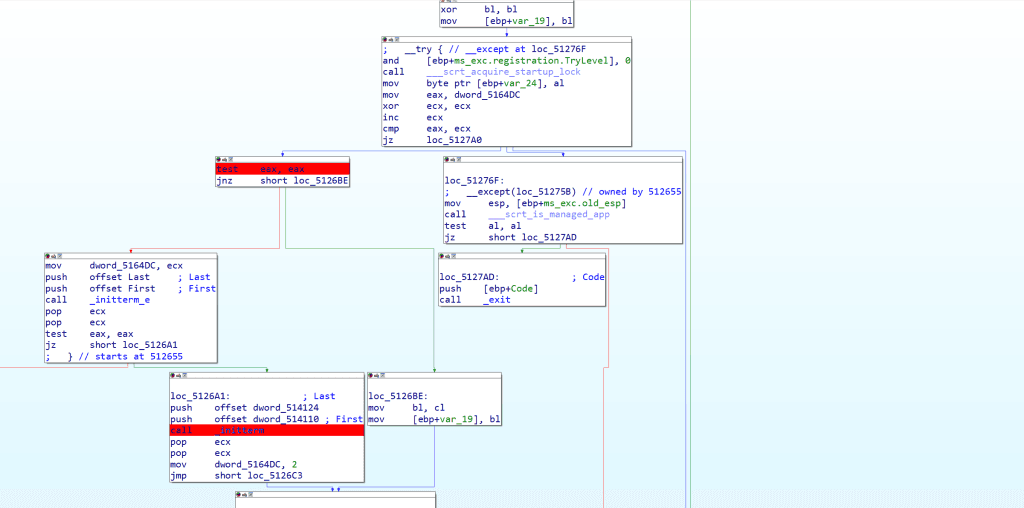
Task: Click color icon on the _initterm_e node header
Action: 48,256
